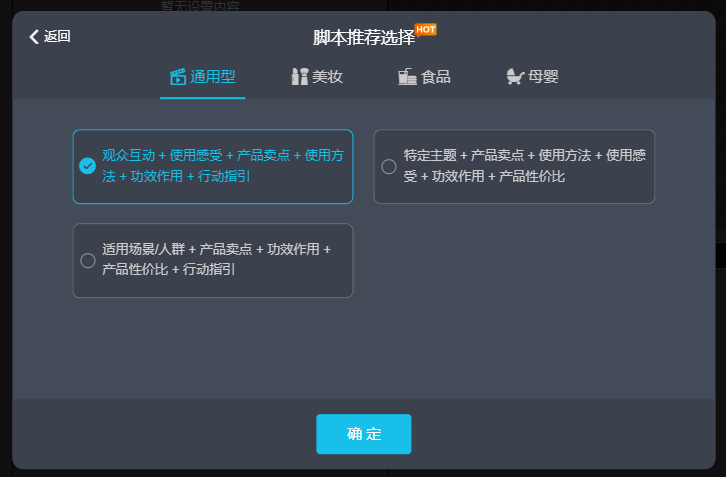Click the baby stroller icon
The height and width of the screenshot is (477, 726).
pos(515,76)
